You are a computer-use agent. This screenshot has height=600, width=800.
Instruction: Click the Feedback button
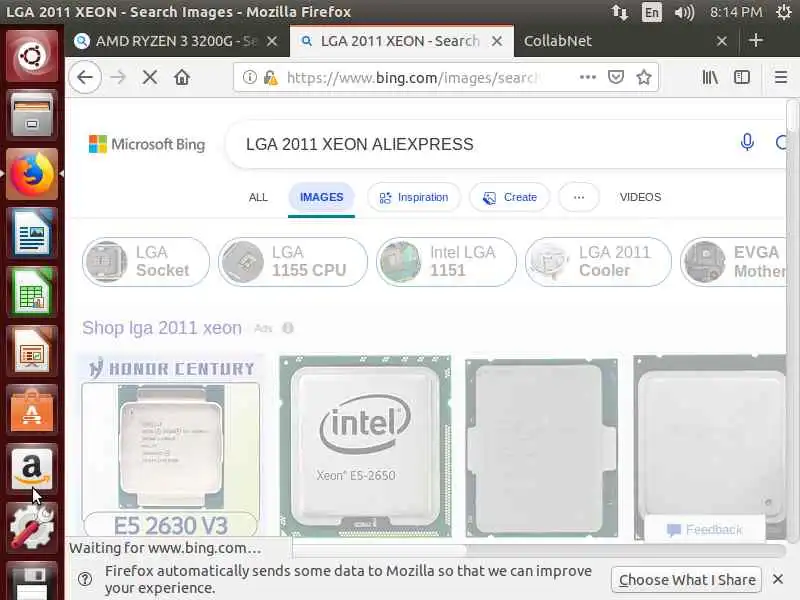click(705, 530)
